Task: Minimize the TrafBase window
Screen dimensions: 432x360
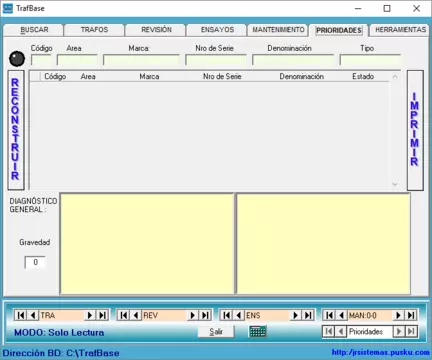Action: coord(358,8)
